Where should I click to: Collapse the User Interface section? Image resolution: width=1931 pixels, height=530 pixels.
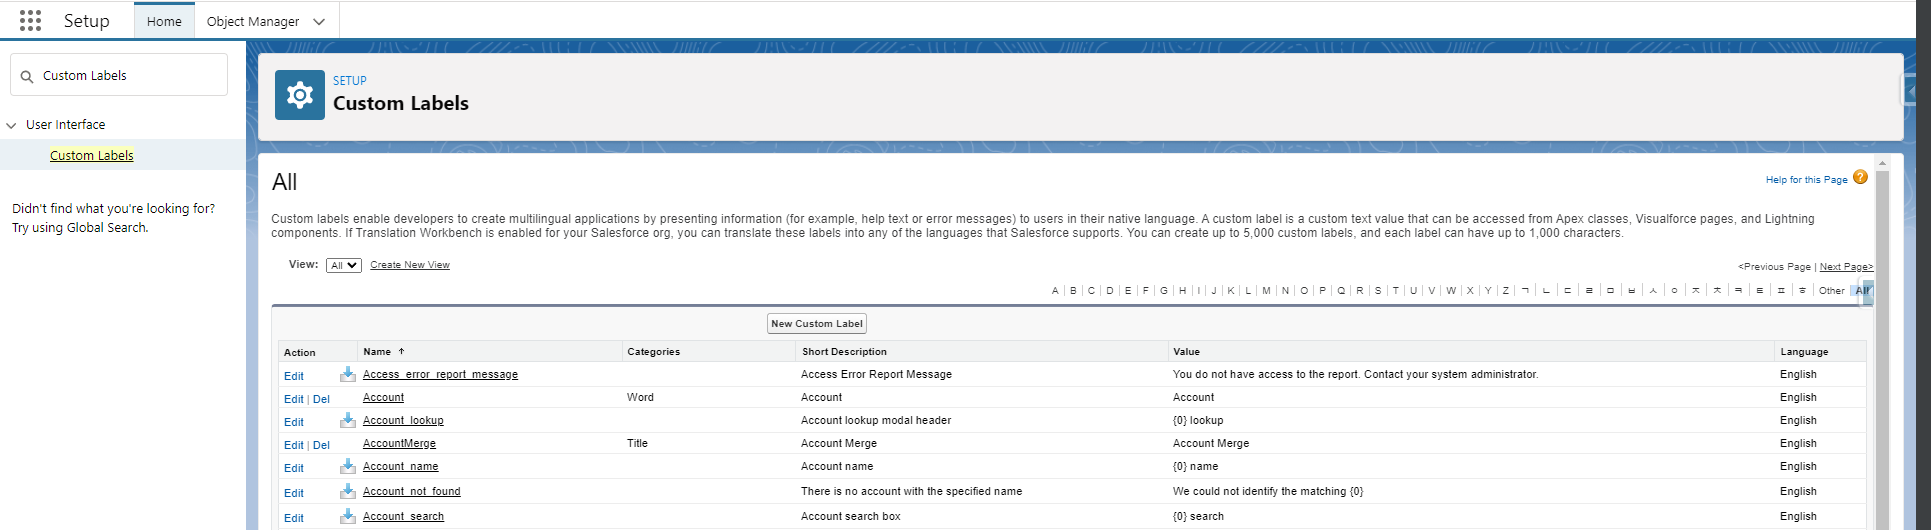[x=12, y=125]
